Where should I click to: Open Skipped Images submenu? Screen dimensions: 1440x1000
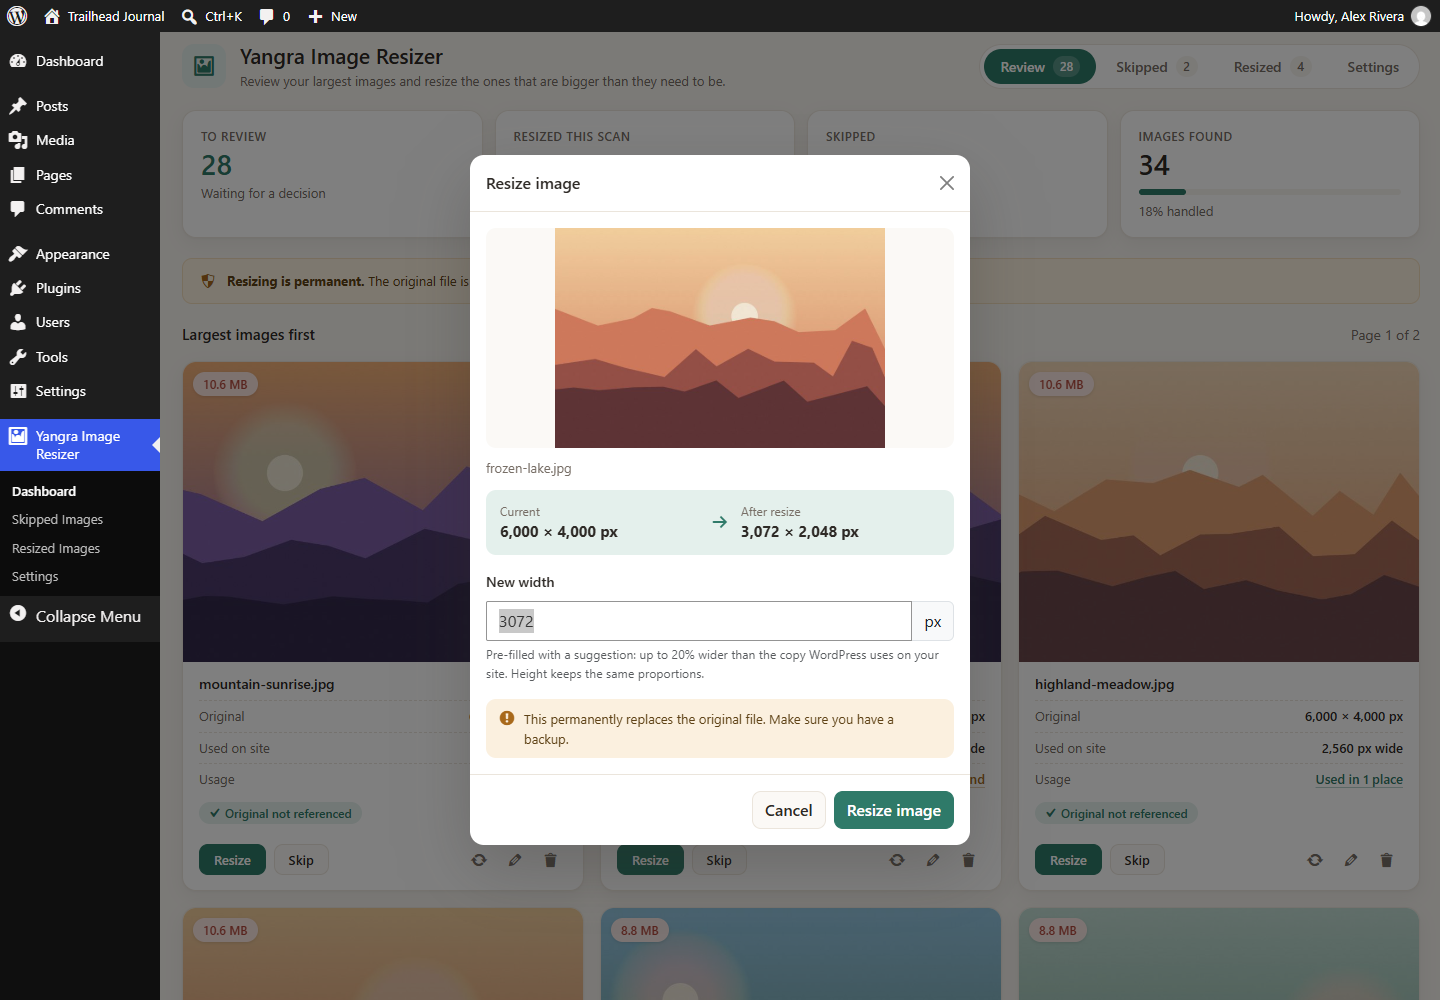(57, 520)
